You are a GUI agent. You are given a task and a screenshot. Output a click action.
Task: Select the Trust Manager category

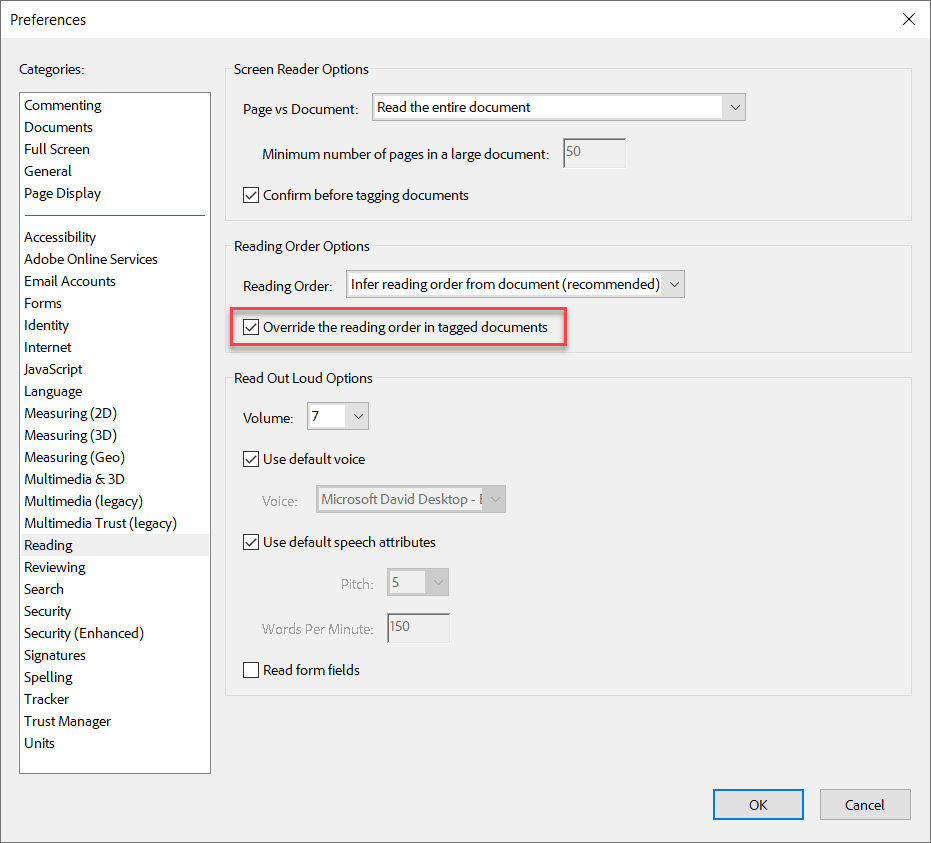67,721
